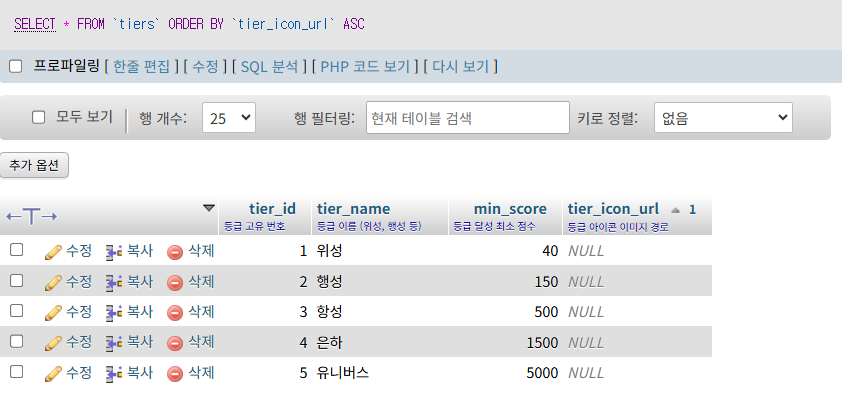Sort by tier_name column header
This screenshot has height=405, width=842.
tap(353, 209)
